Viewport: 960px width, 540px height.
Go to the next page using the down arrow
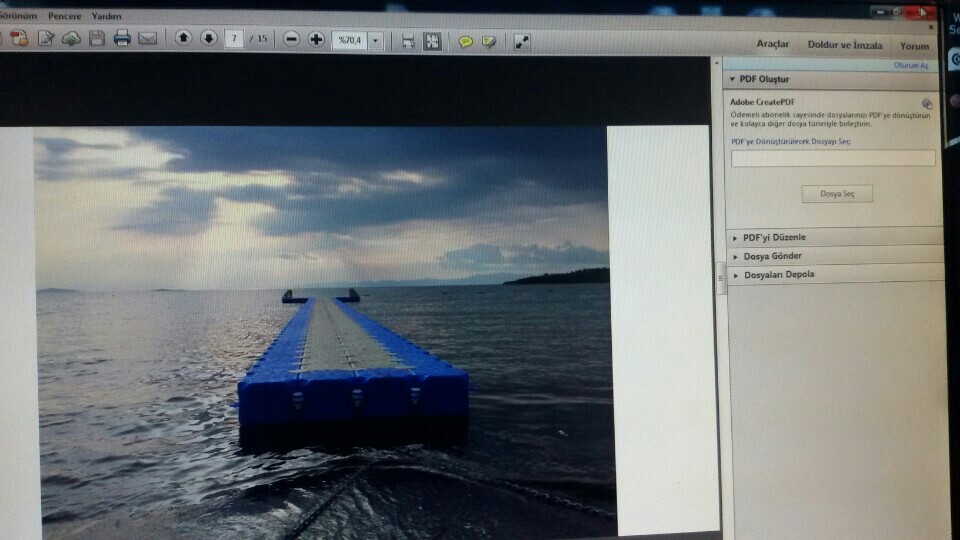tap(209, 38)
